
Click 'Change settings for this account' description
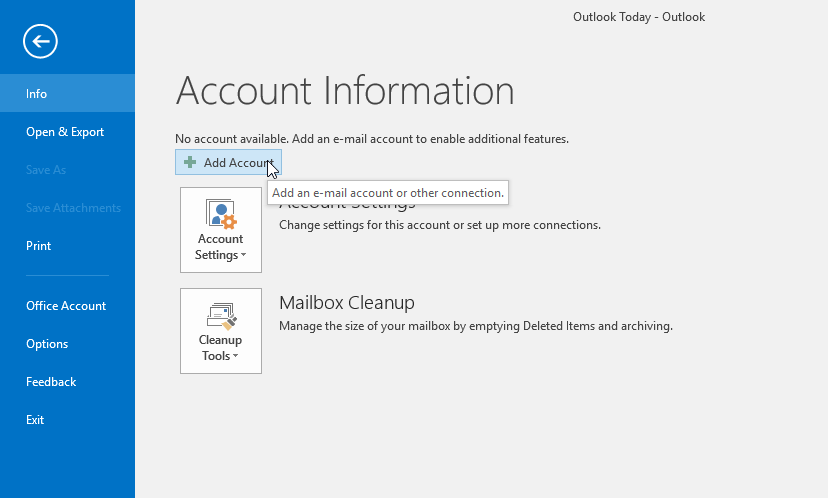(x=440, y=225)
